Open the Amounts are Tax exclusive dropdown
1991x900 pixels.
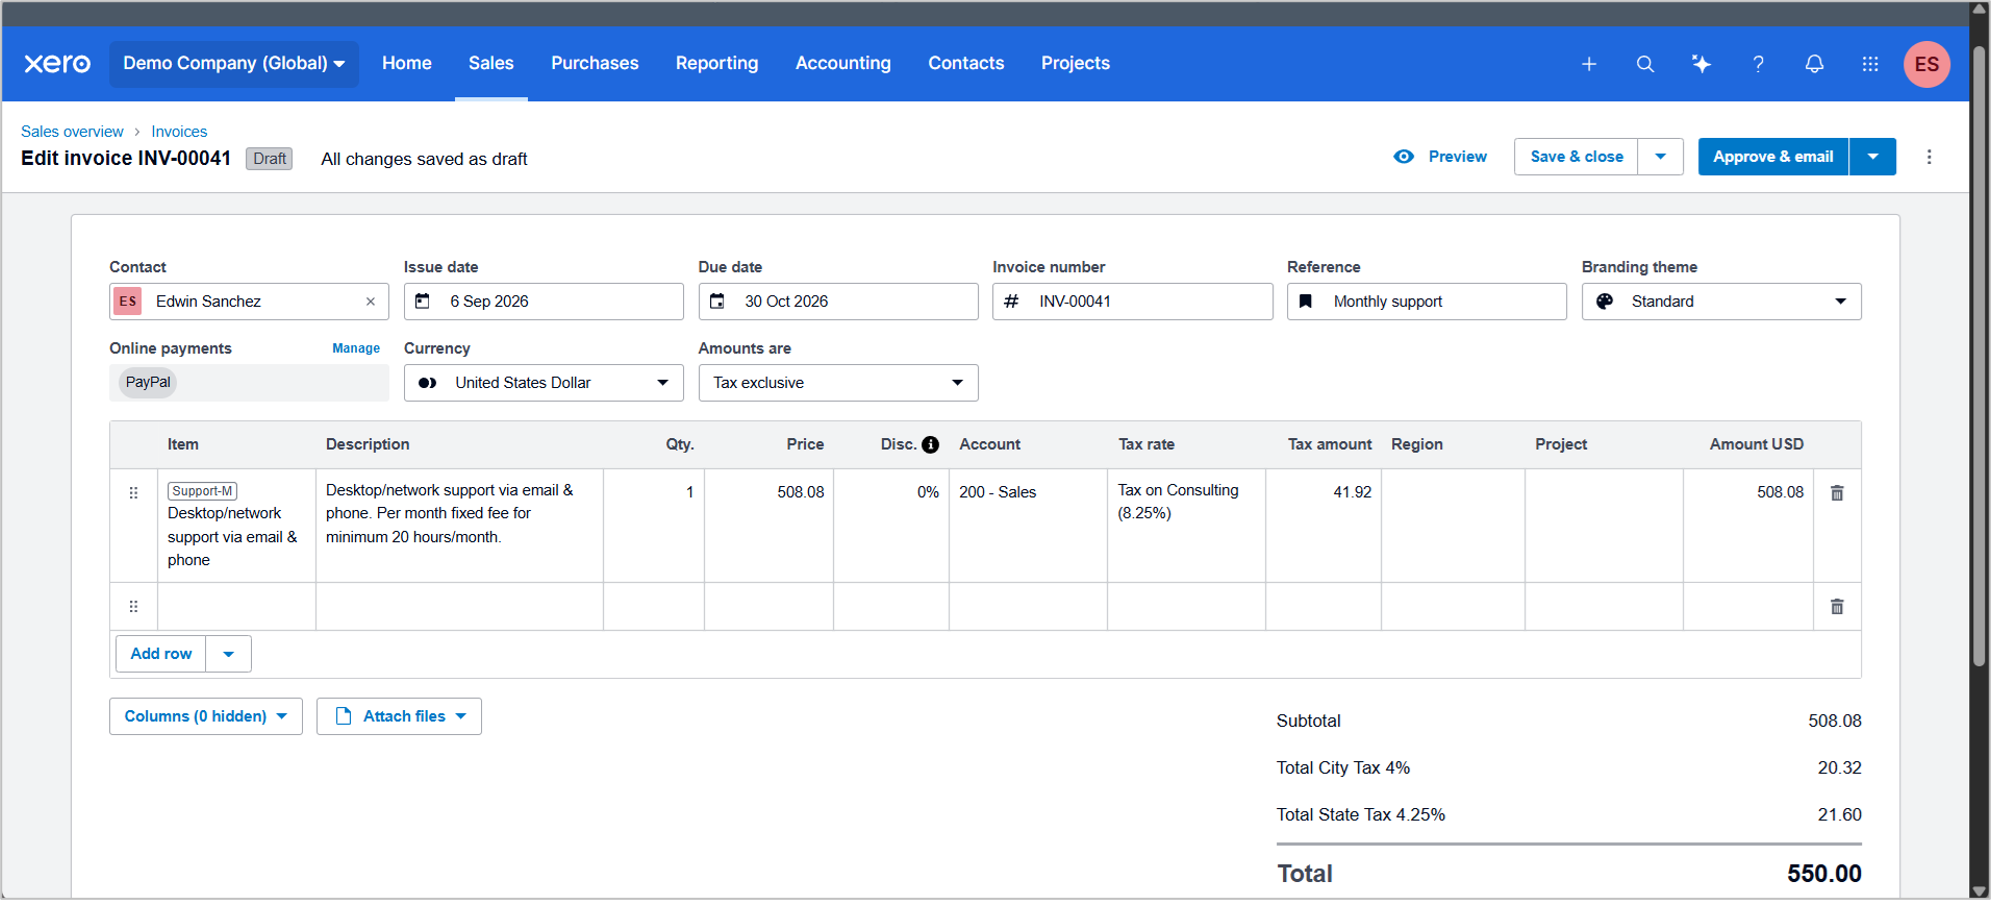pos(838,383)
